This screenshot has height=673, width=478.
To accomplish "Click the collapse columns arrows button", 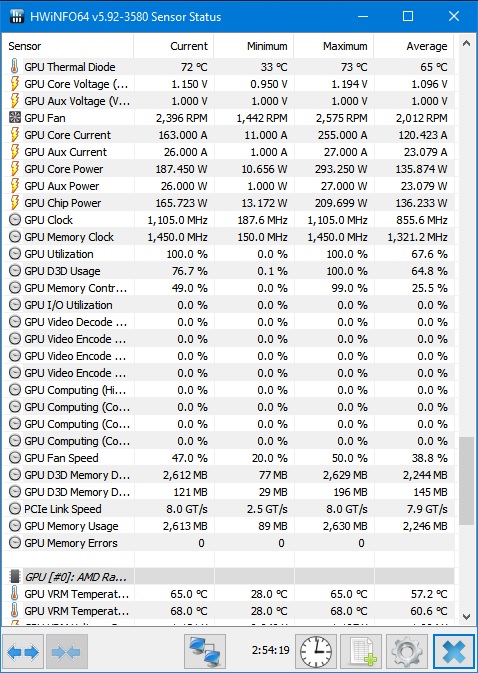I will [67, 652].
